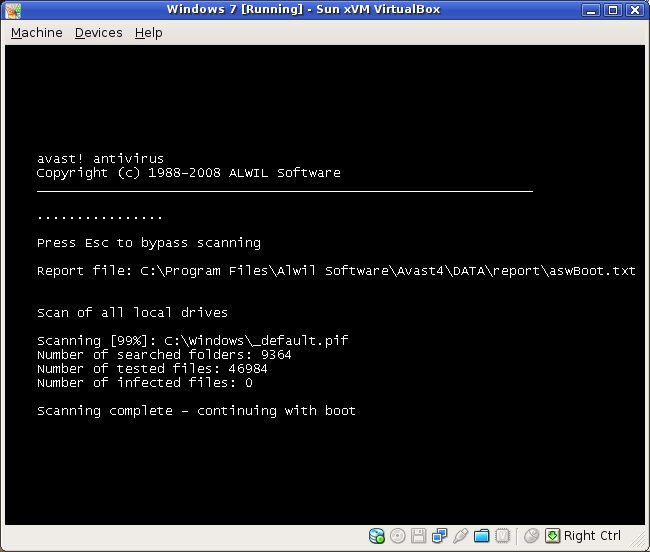The height and width of the screenshot is (552, 650).
Task: Click the mouse capture indicator icon
Action: pyautogui.click(x=532, y=536)
